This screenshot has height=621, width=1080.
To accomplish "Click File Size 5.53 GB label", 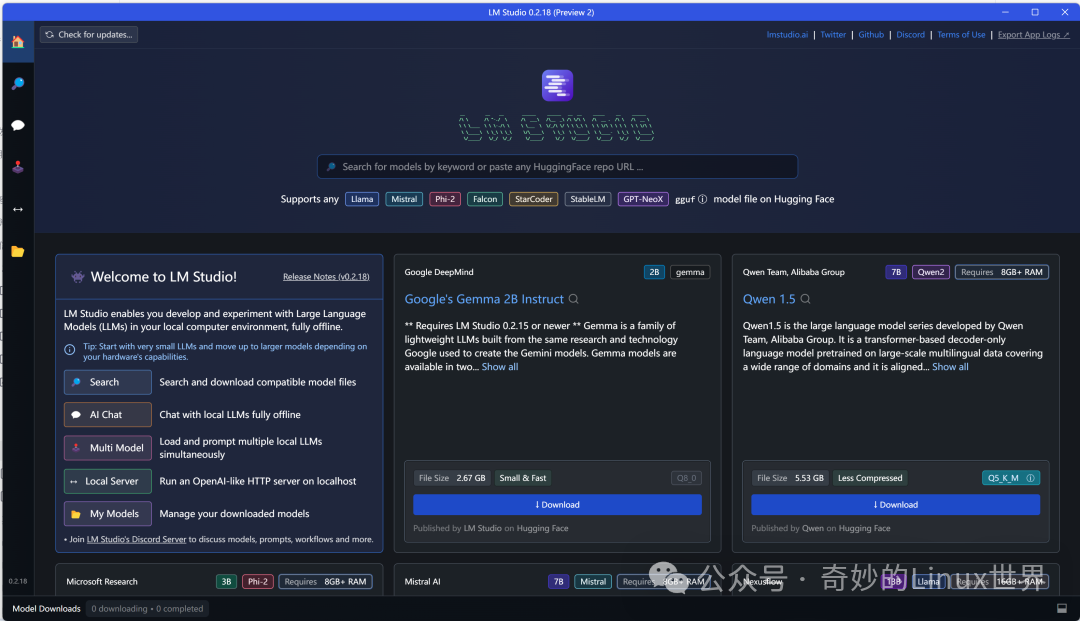I will [790, 478].
